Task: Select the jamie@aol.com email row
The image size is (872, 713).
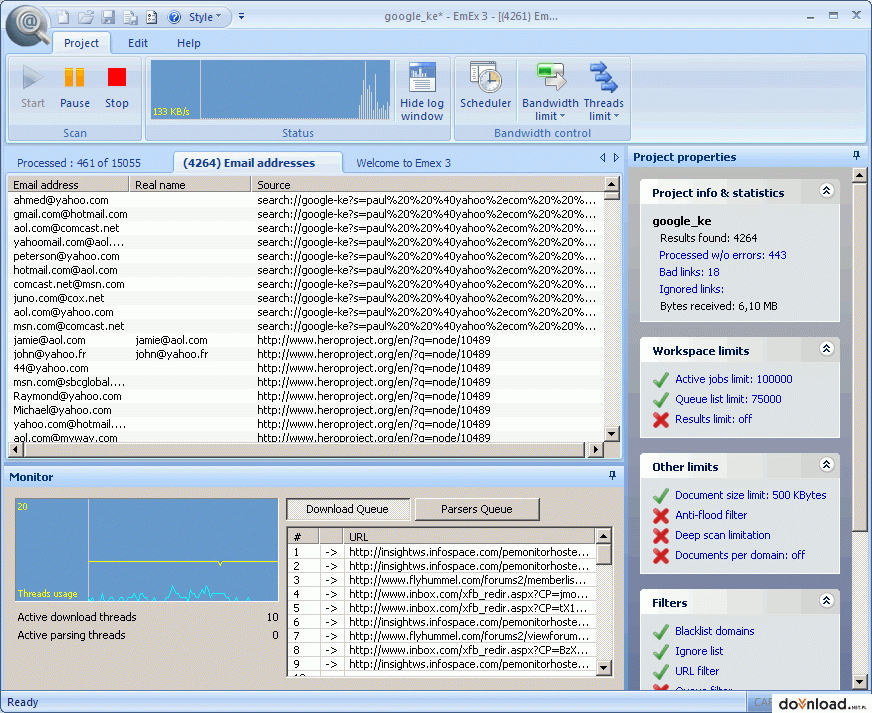Action: (x=305, y=340)
